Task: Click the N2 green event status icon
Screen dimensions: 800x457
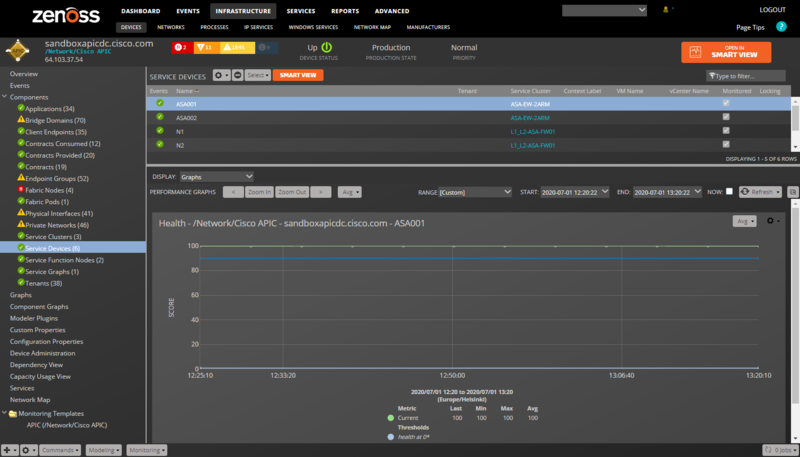Action: pos(160,144)
